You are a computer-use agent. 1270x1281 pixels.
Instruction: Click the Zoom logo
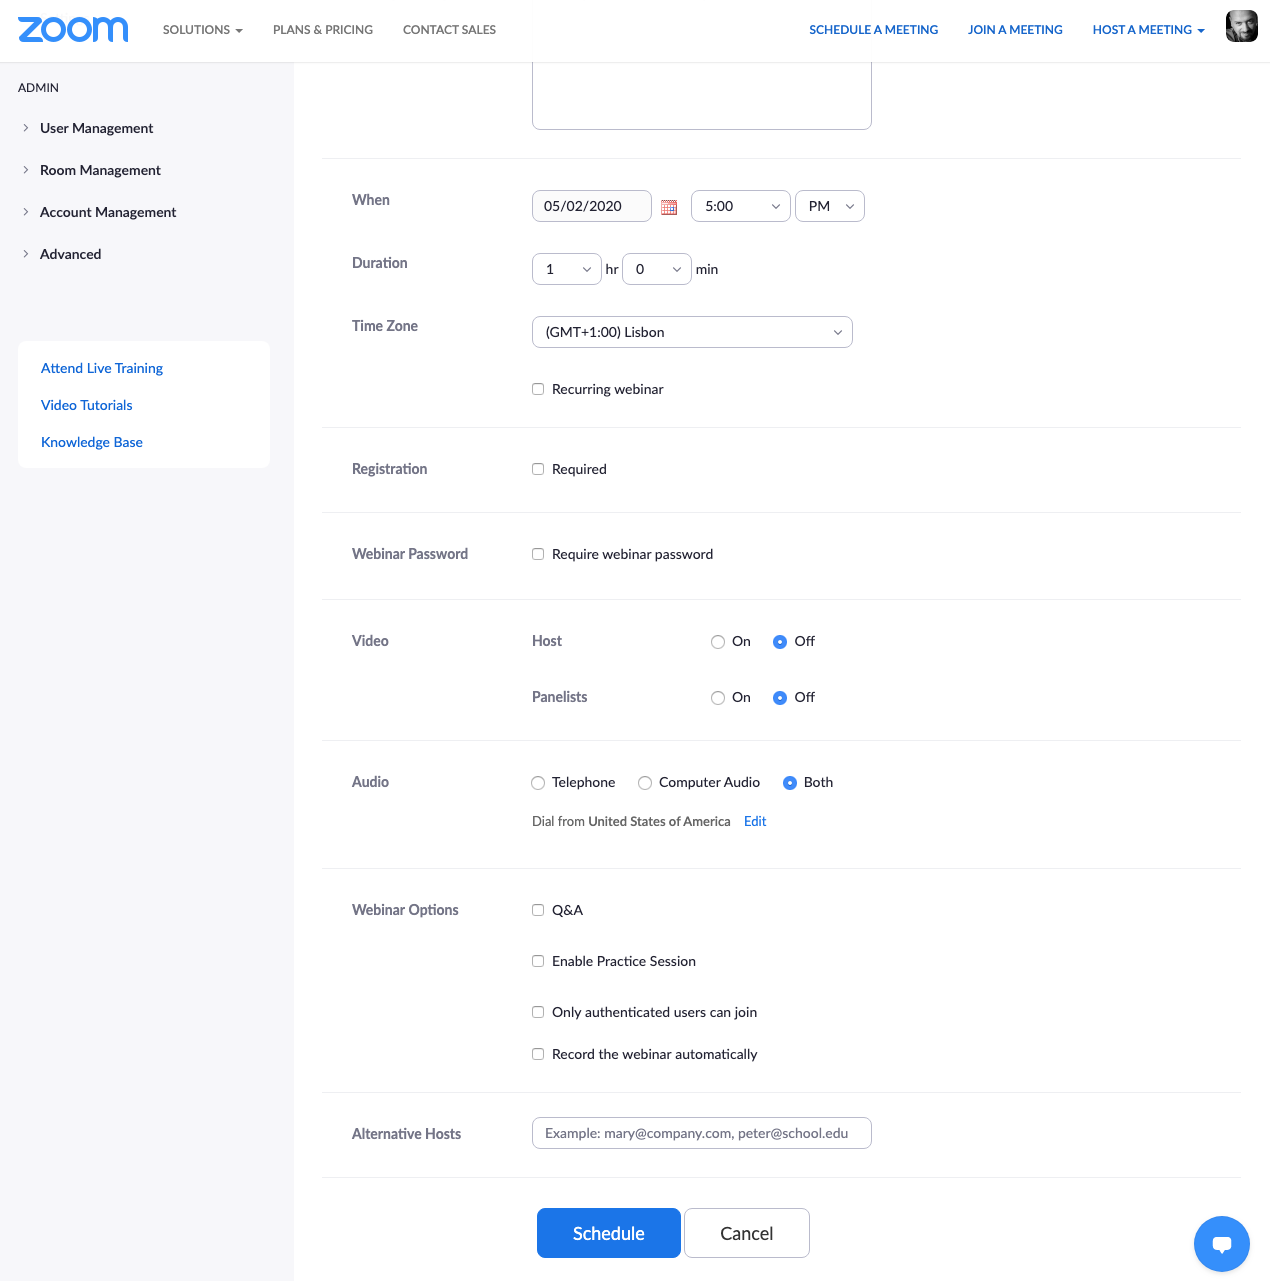(x=73, y=29)
